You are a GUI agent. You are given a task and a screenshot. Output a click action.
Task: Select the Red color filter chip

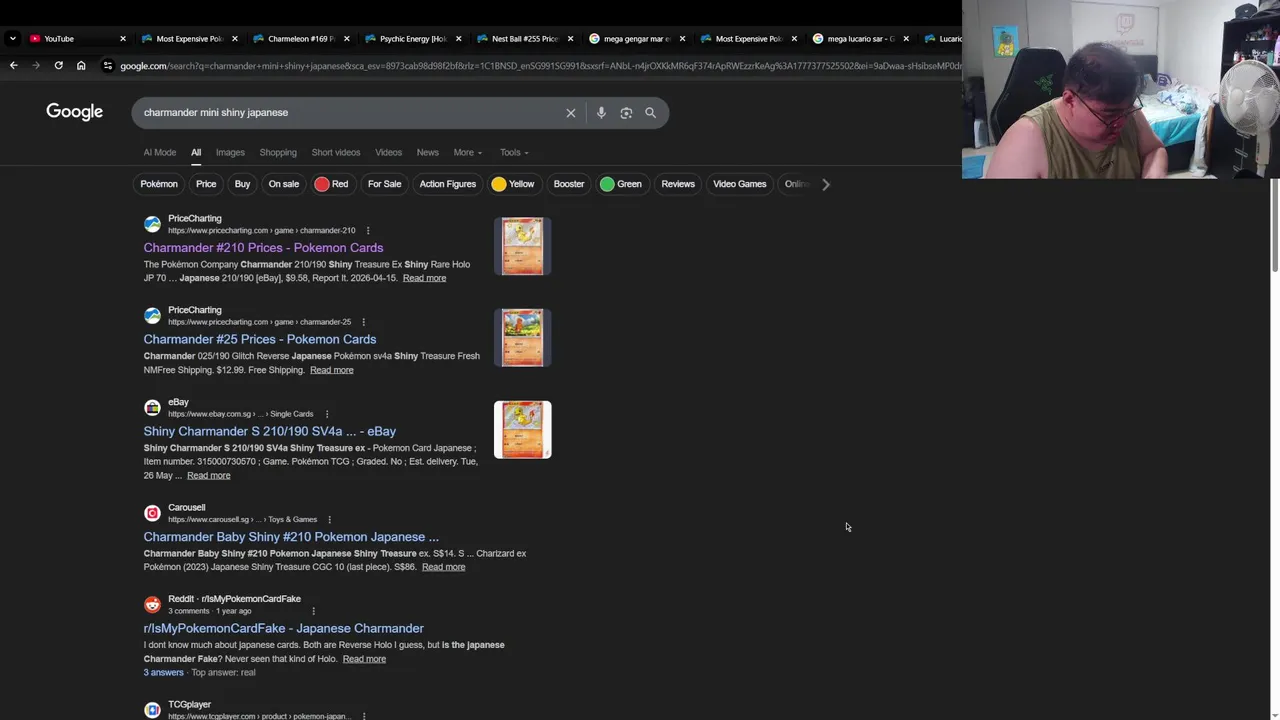click(x=331, y=184)
